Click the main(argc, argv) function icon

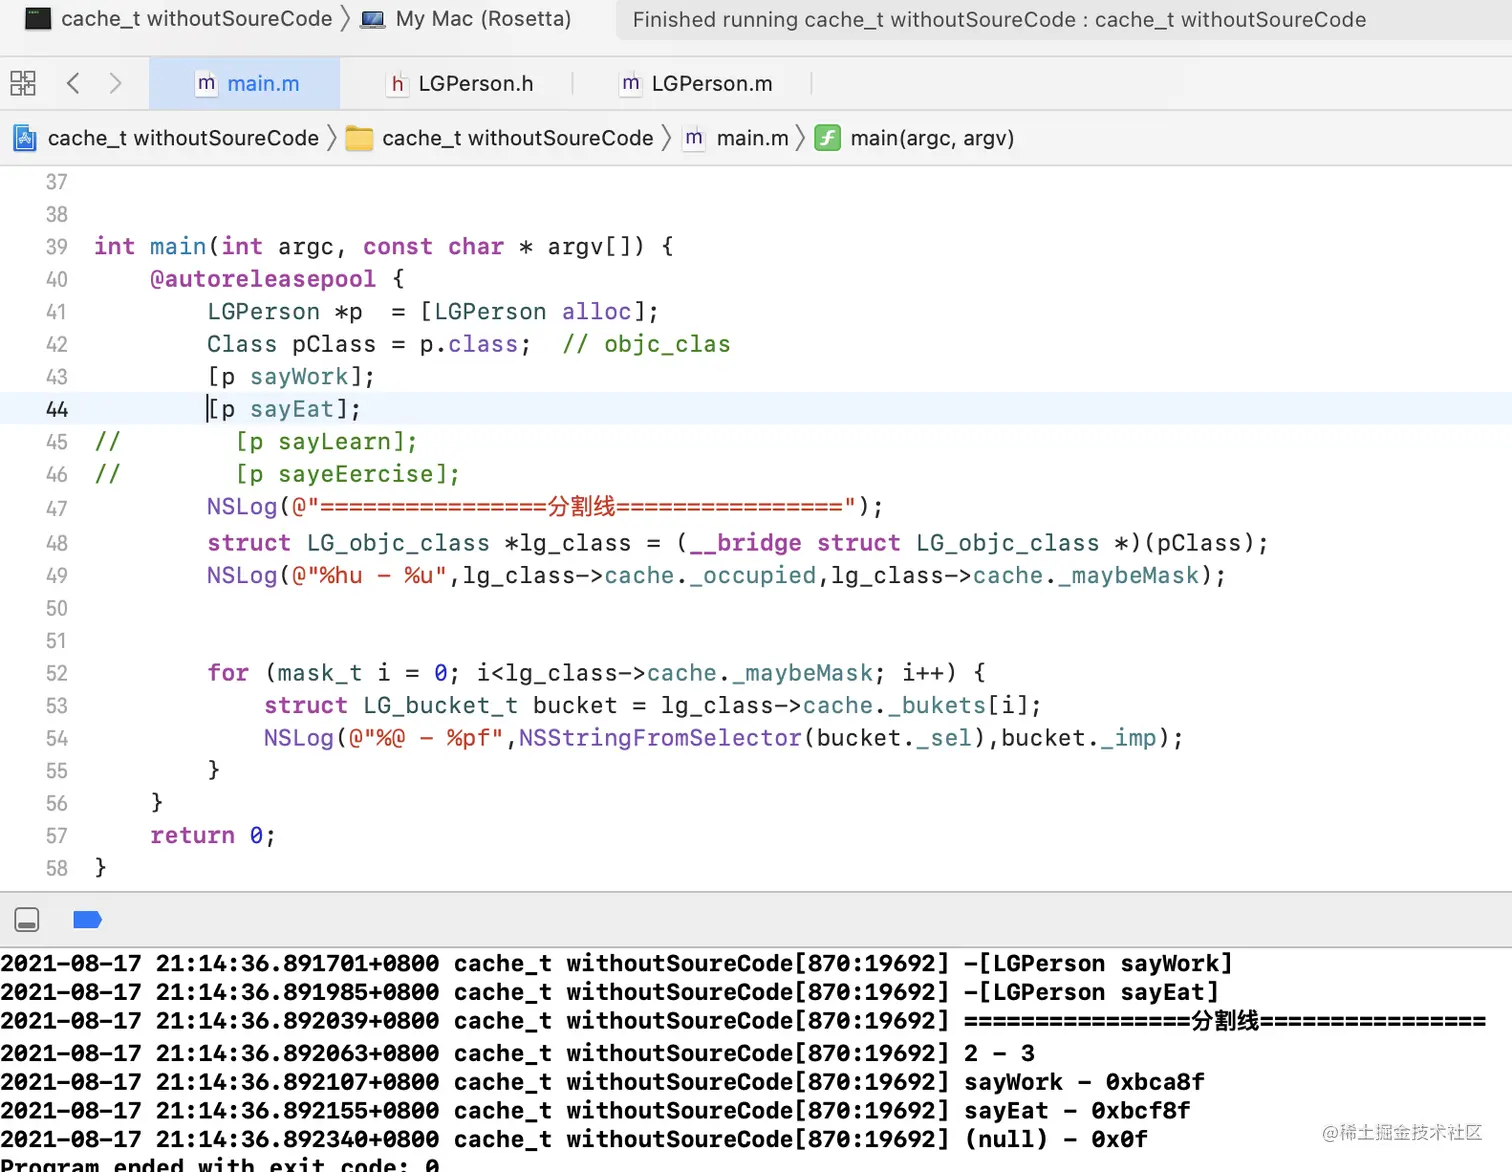[827, 138]
